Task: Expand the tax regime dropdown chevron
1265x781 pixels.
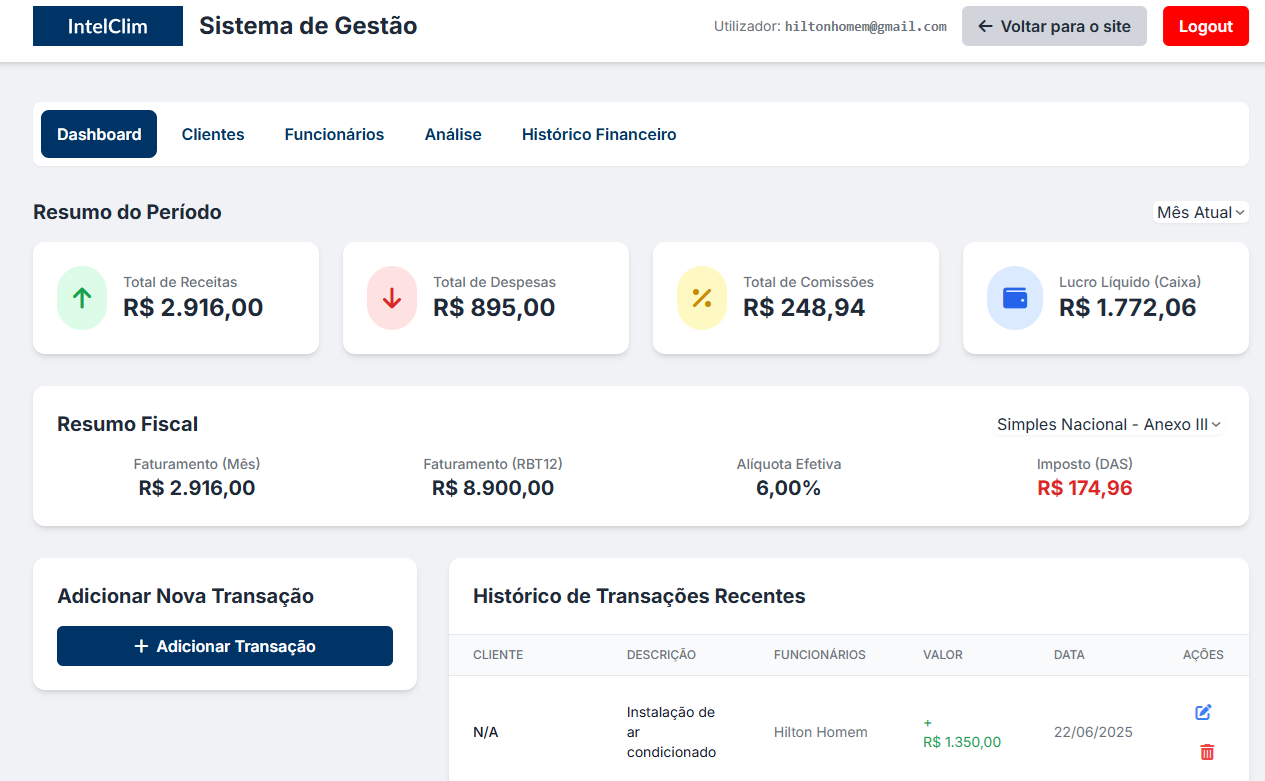Action: pos(1216,425)
